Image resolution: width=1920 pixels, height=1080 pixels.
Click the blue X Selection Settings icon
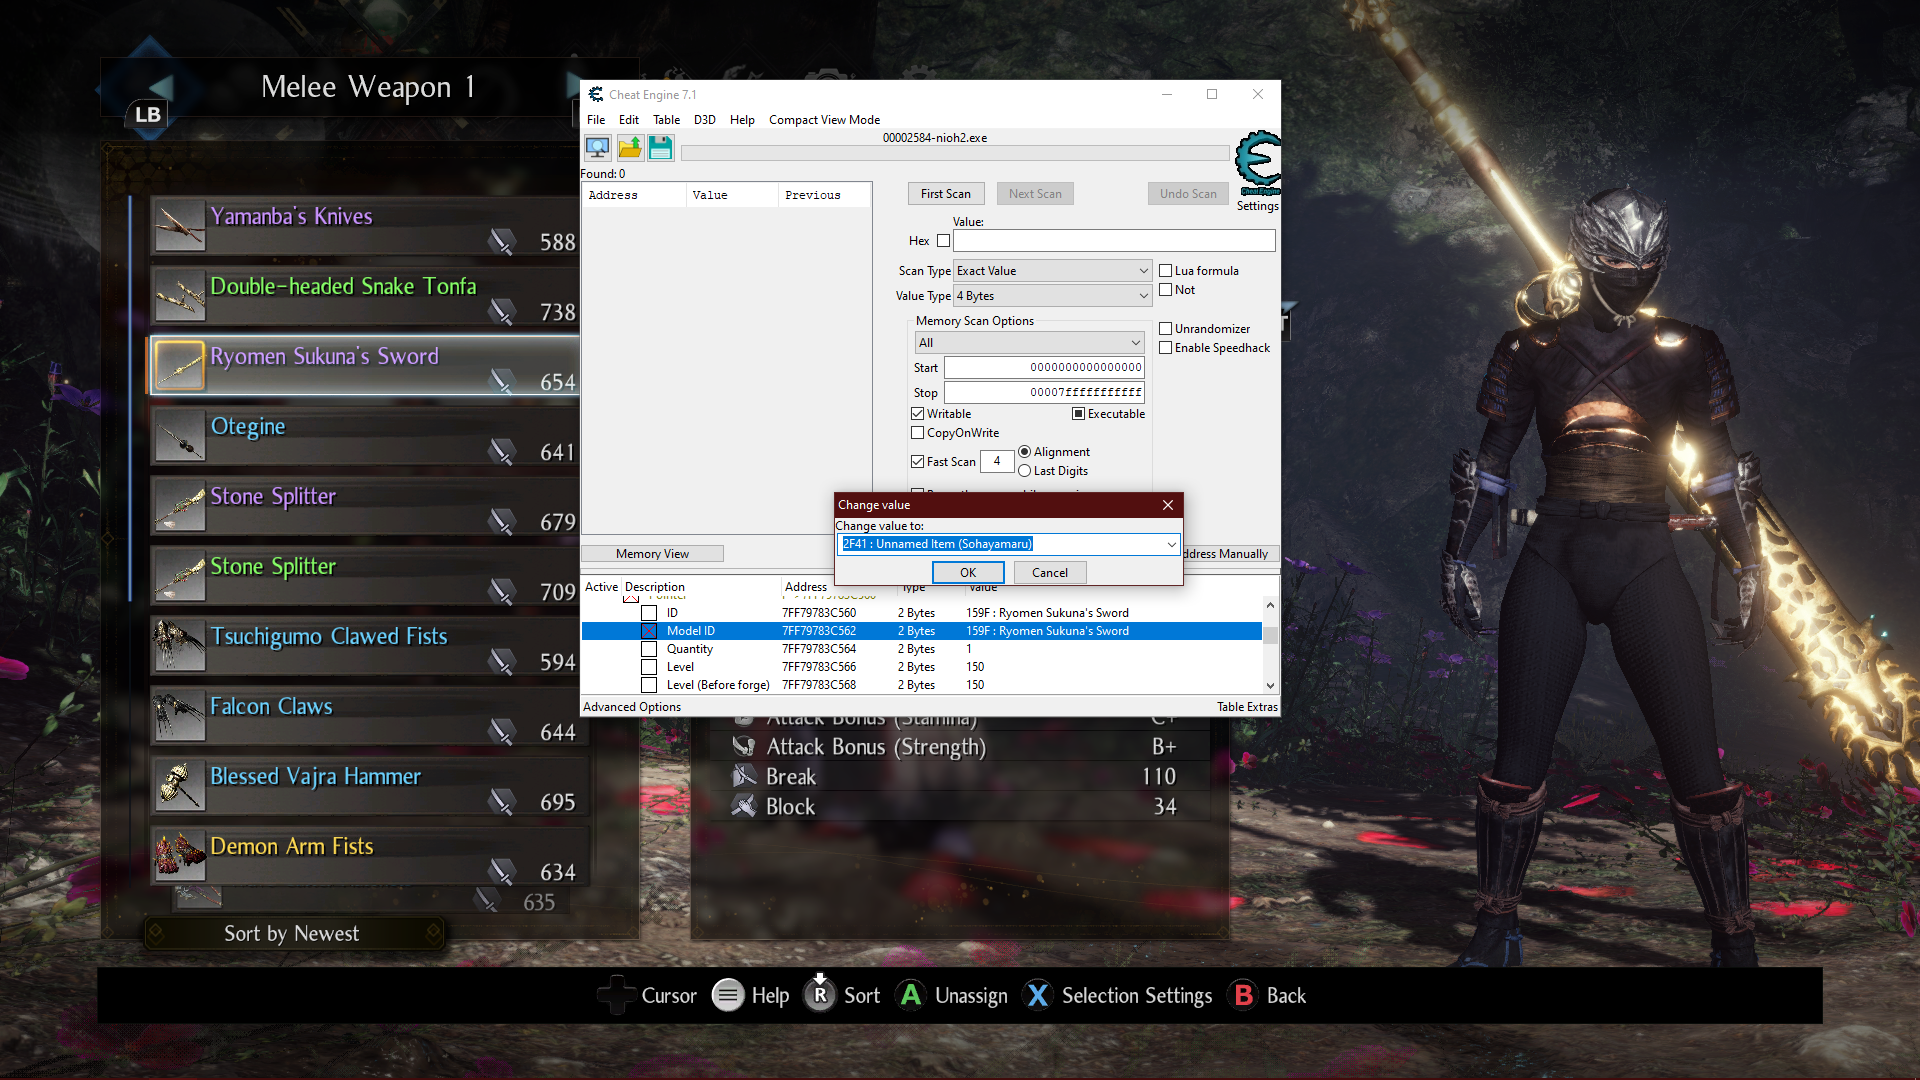click(x=1038, y=995)
